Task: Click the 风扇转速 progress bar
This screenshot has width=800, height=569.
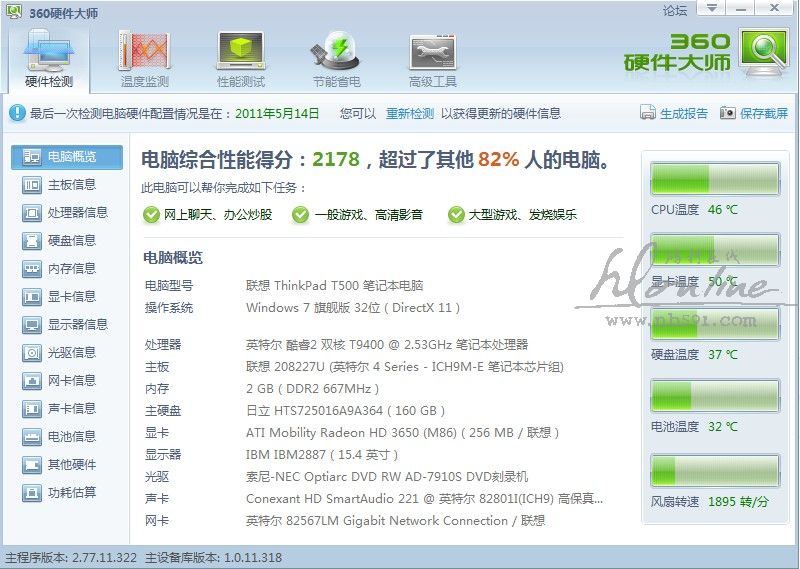Action: click(x=715, y=470)
